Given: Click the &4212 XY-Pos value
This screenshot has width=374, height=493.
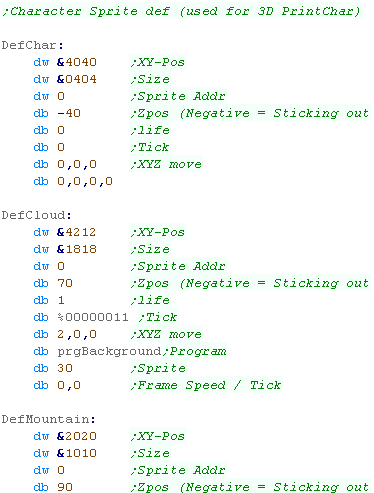Looking at the screenshot, I should 76,232.
